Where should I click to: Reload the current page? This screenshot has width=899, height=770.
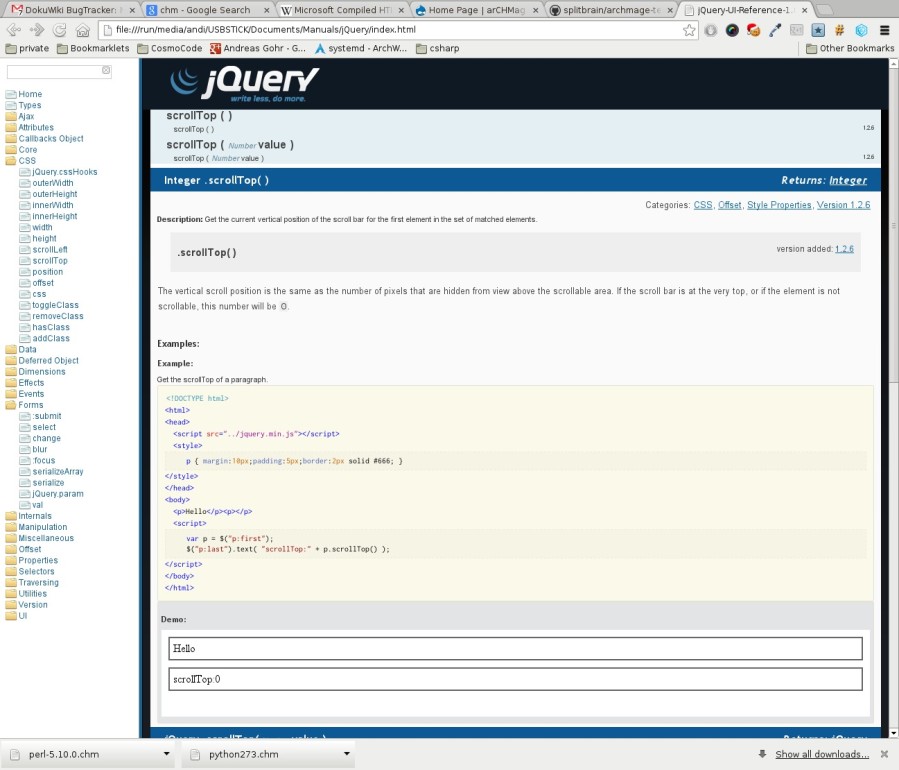(x=60, y=30)
